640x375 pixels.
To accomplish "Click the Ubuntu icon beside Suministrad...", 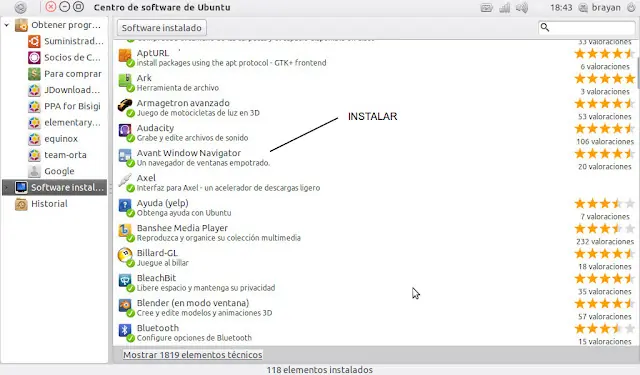I will (34, 41).
